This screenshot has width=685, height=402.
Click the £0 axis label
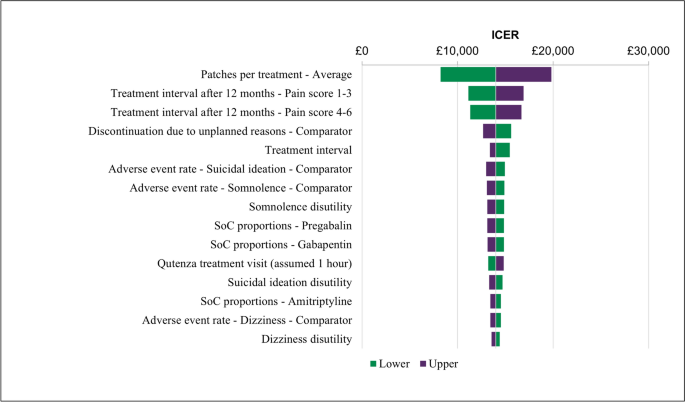pyautogui.click(x=362, y=51)
